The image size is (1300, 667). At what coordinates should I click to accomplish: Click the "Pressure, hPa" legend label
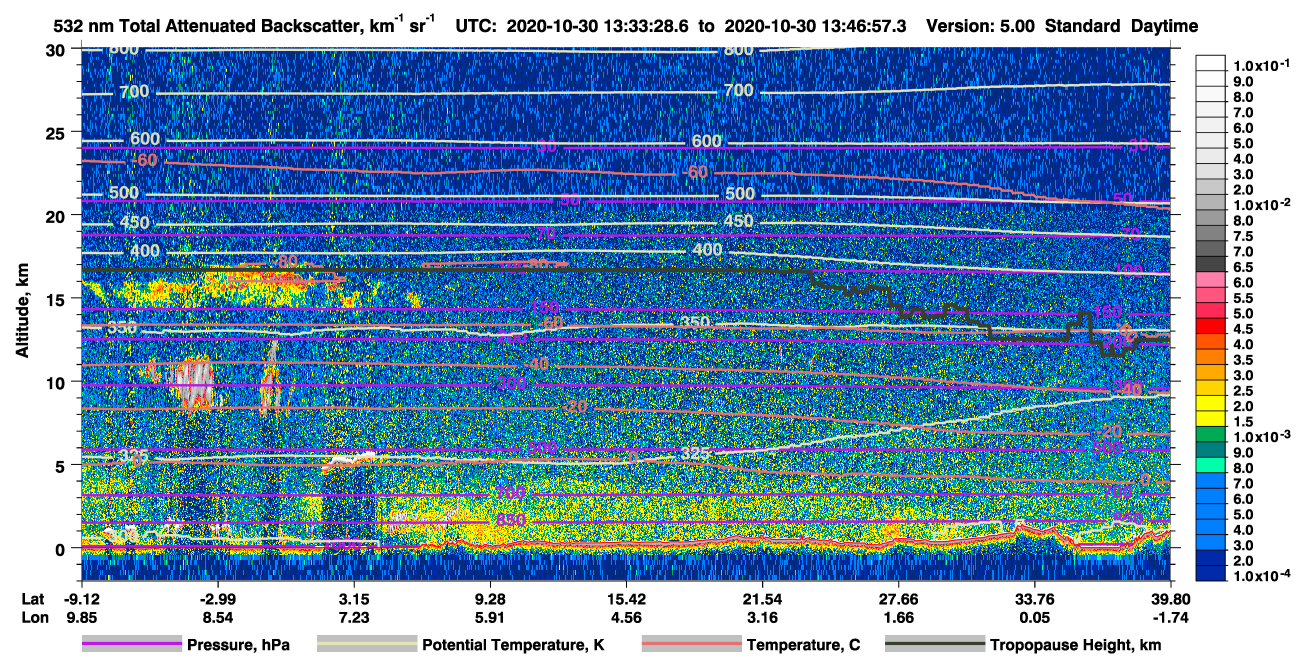pyautogui.click(x=238, y=646)
